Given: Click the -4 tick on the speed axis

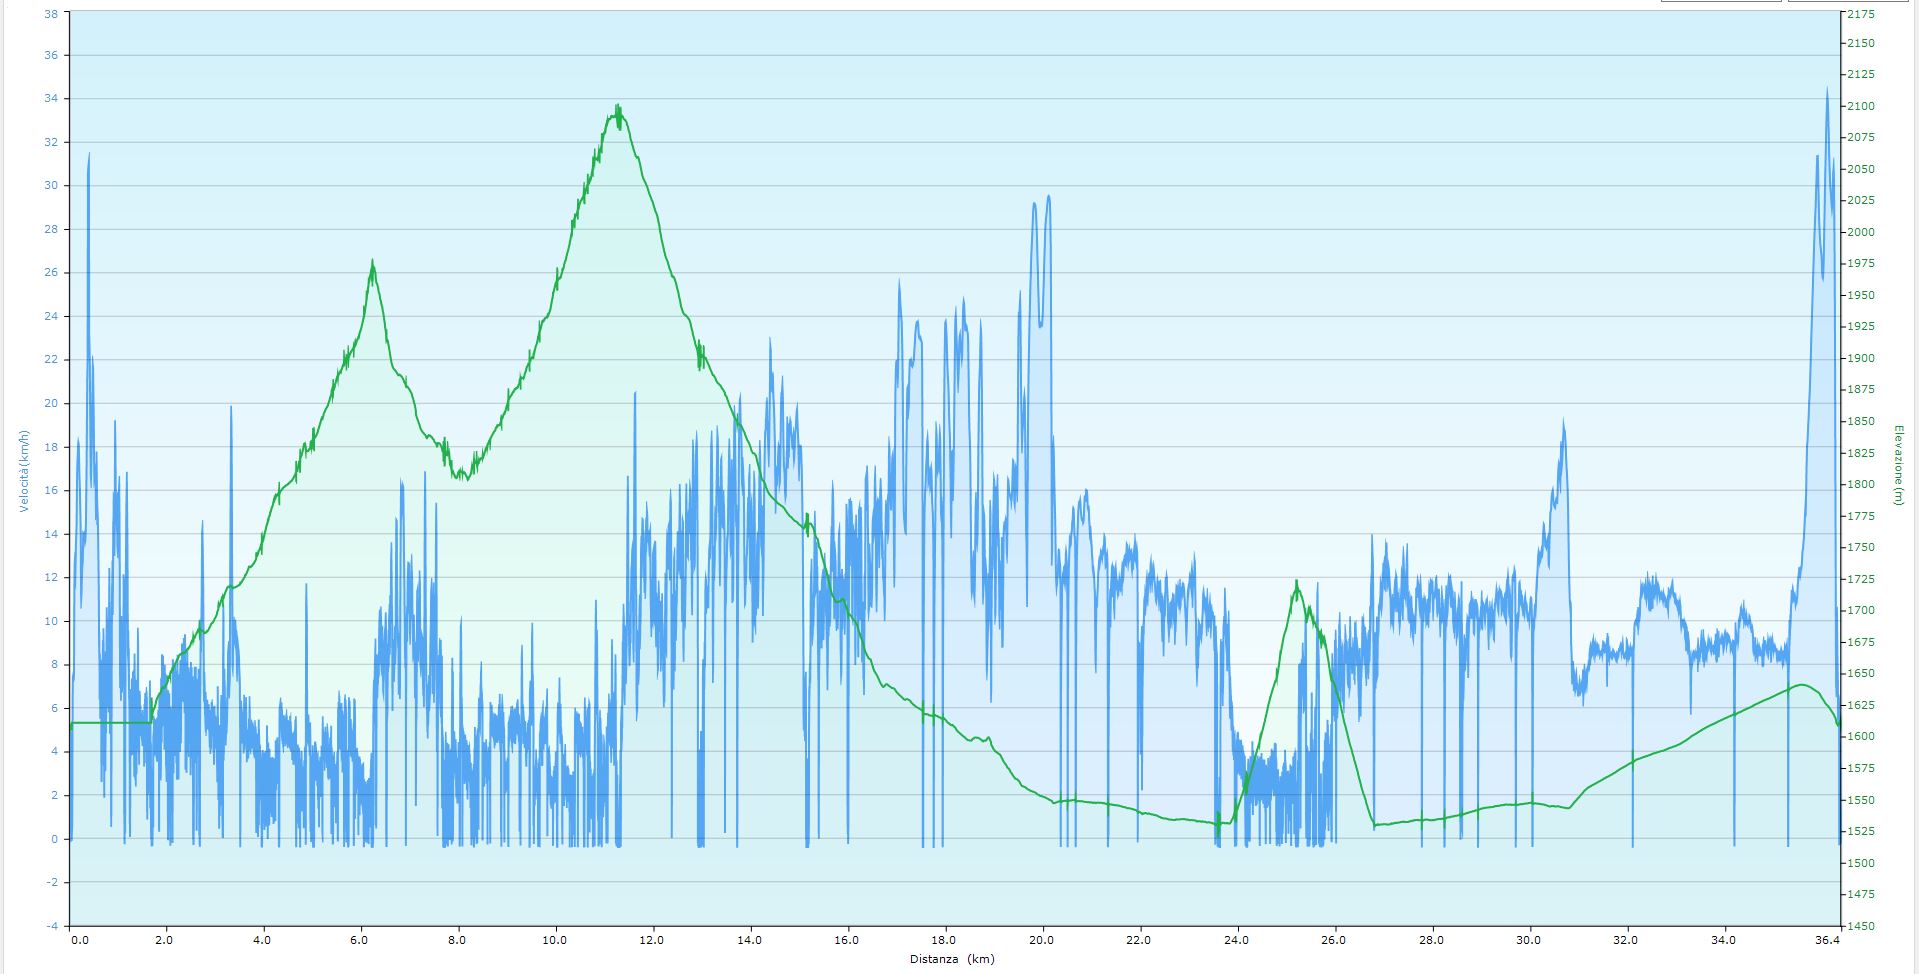Looking at the screenshot, I should pos(52,926).
